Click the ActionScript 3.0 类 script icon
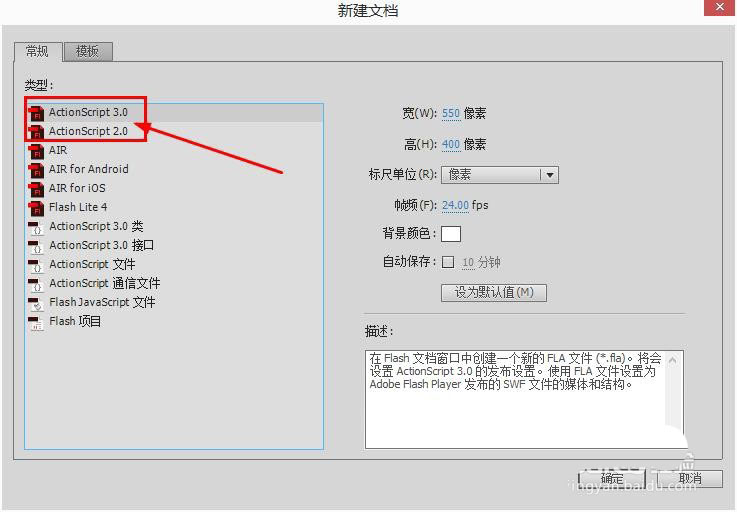737x512 pixels. click(x=36, y=227)
